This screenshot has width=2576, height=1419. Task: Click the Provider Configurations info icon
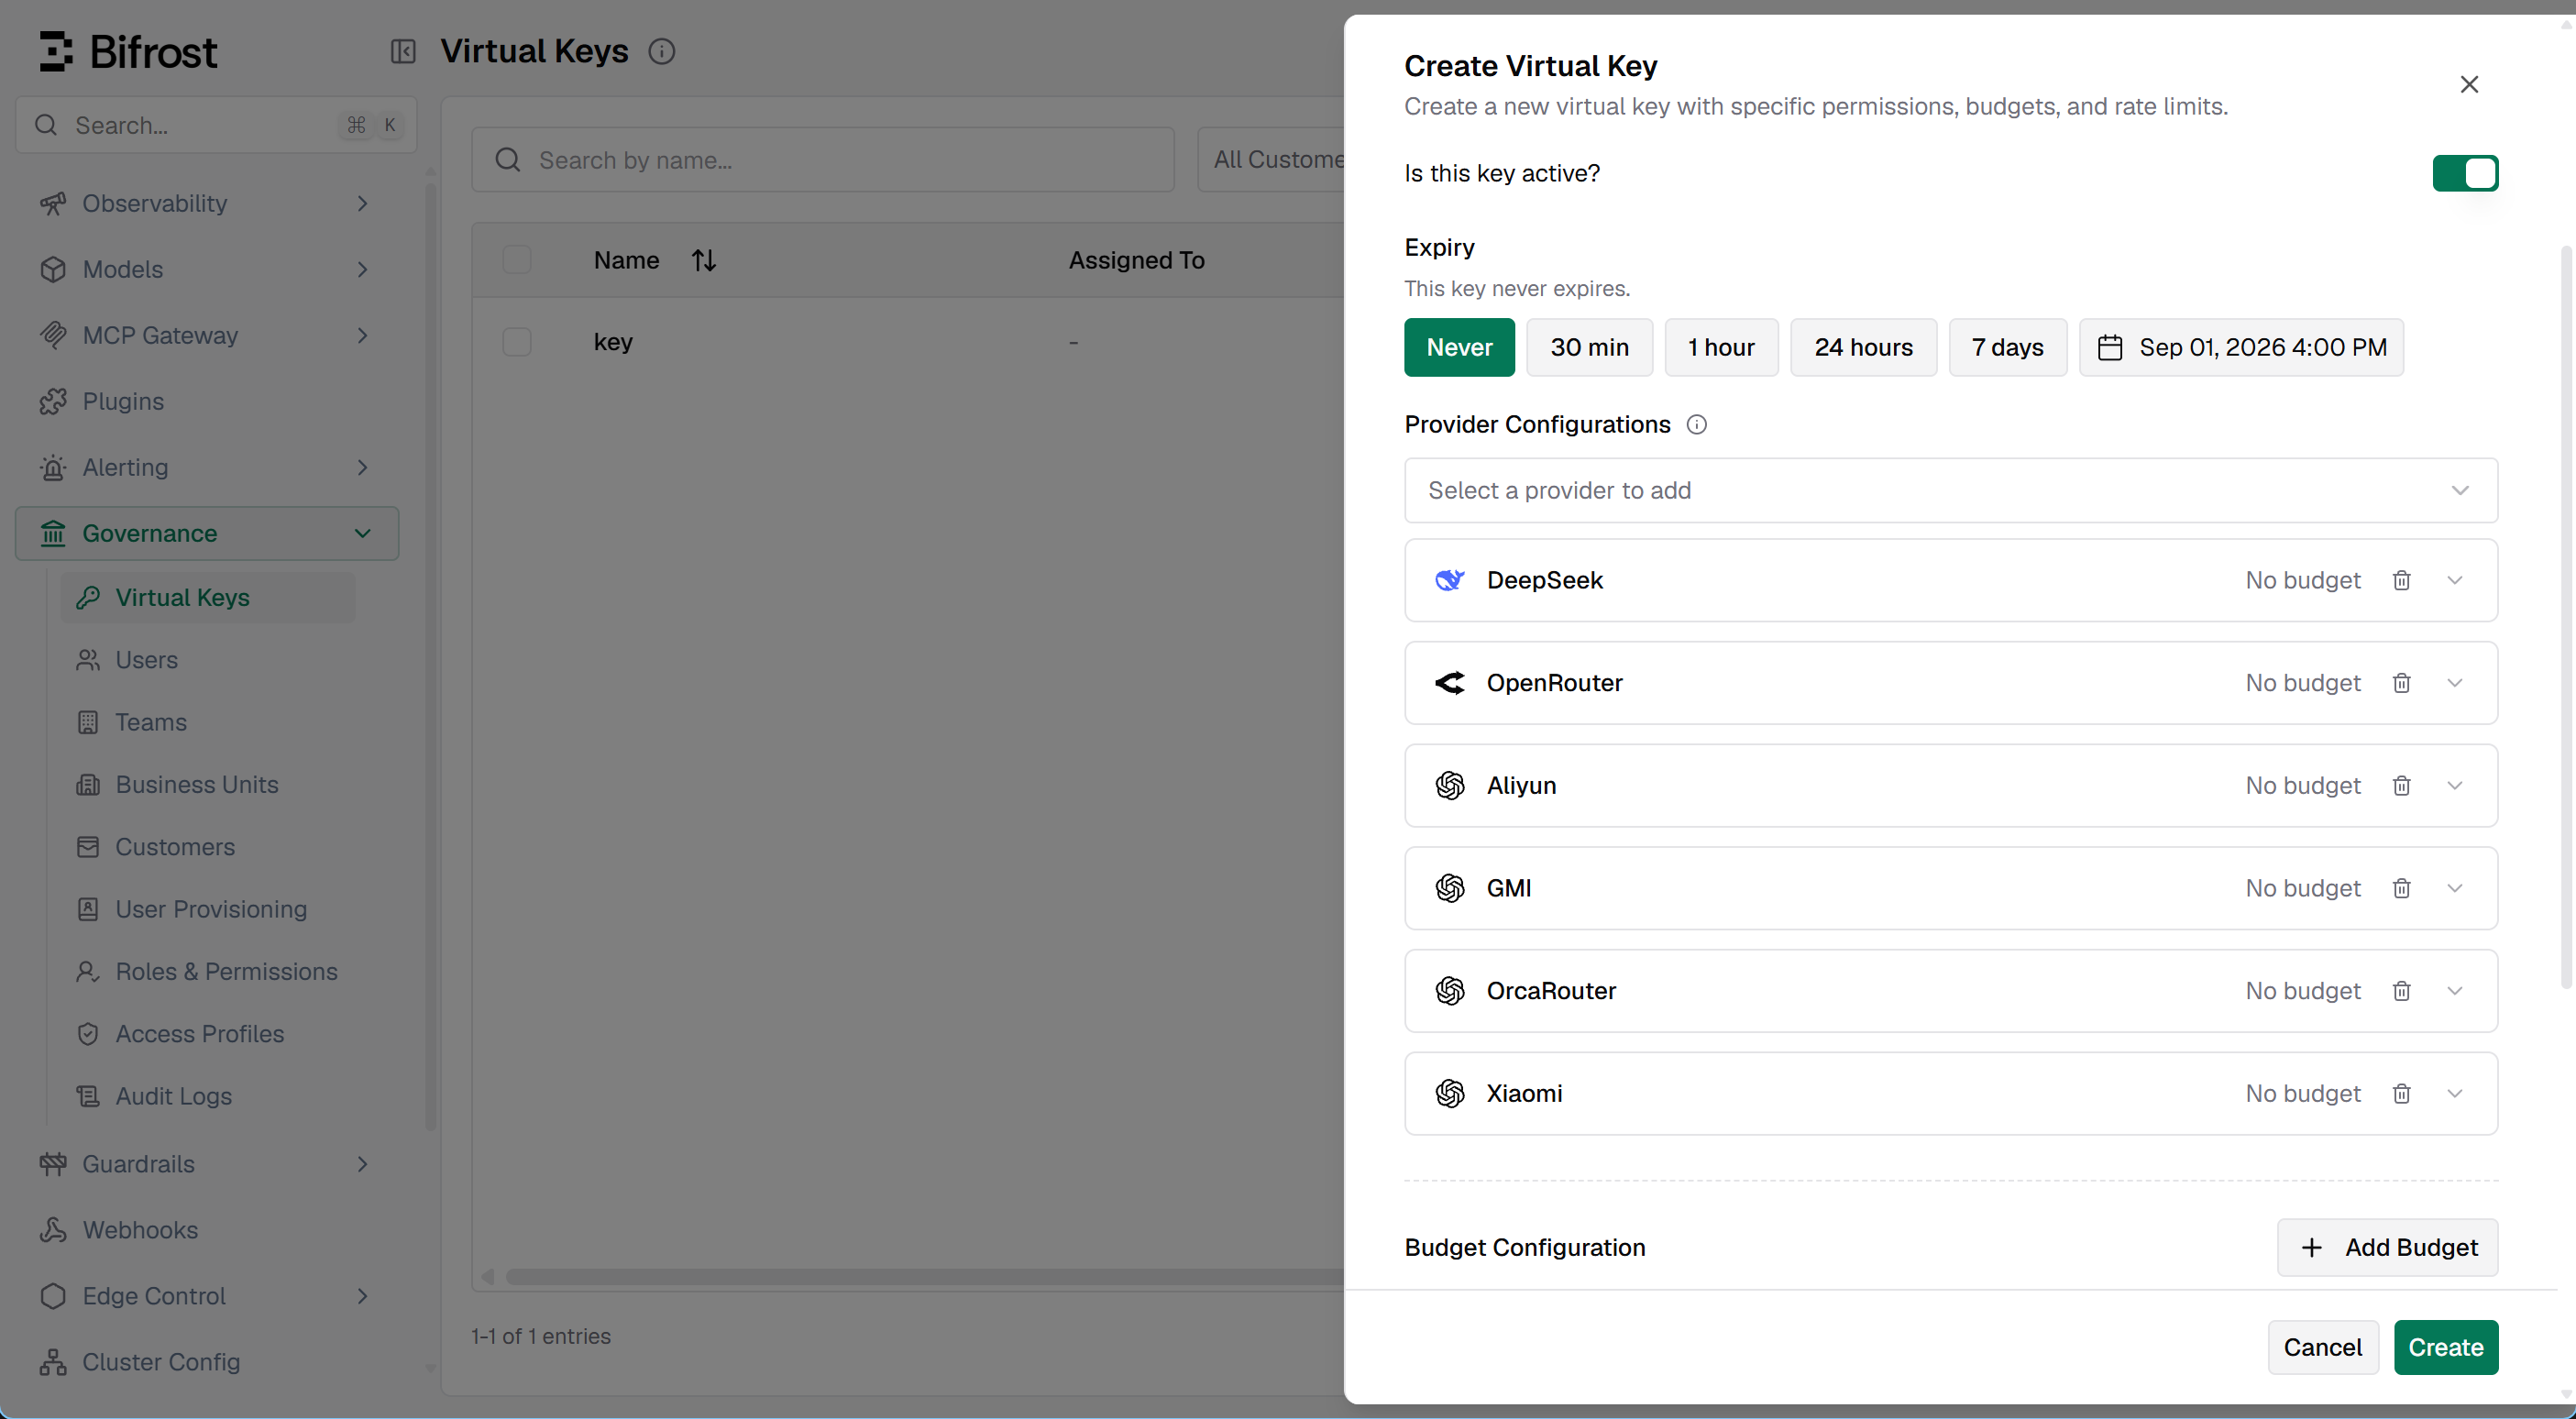tap(1697, 425)
